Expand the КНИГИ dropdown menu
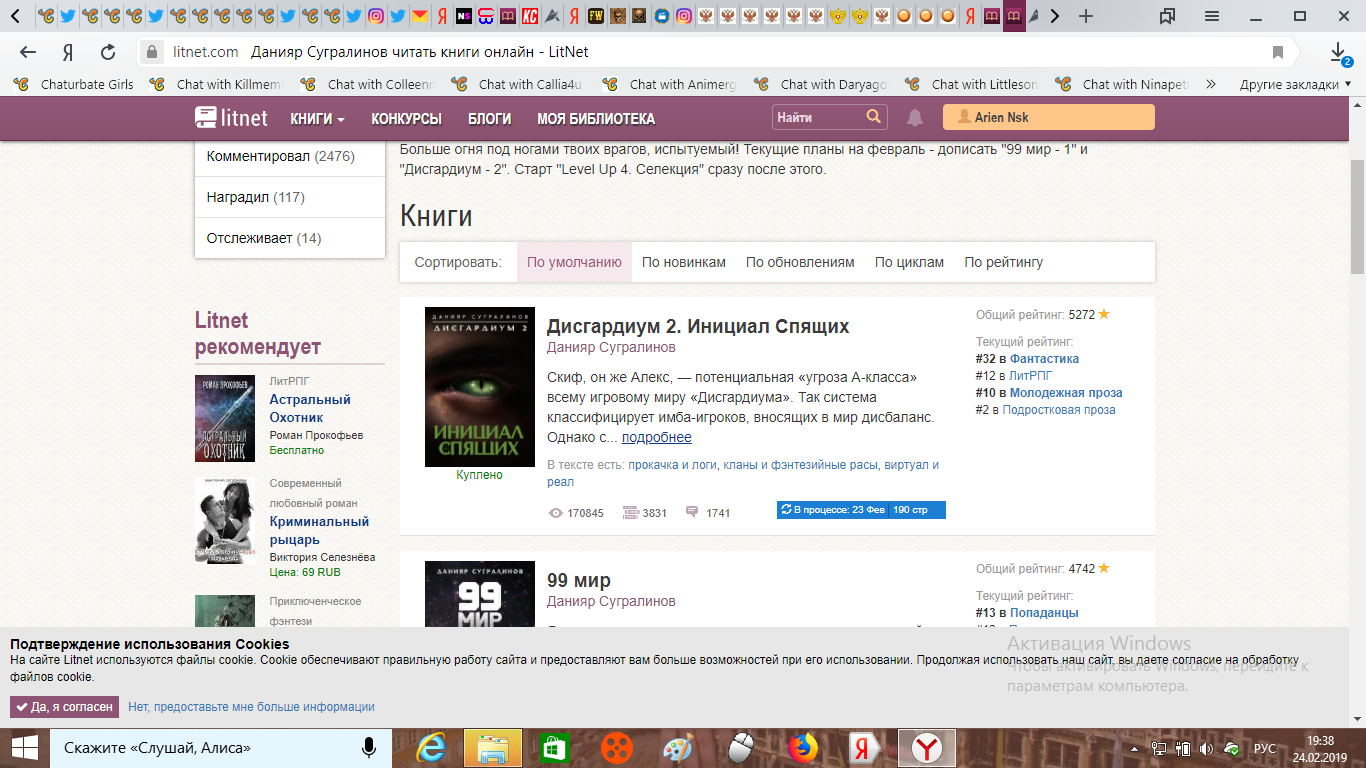This screenshot has height=768, width=1366. pyautogui.click(x=317, y=118)
